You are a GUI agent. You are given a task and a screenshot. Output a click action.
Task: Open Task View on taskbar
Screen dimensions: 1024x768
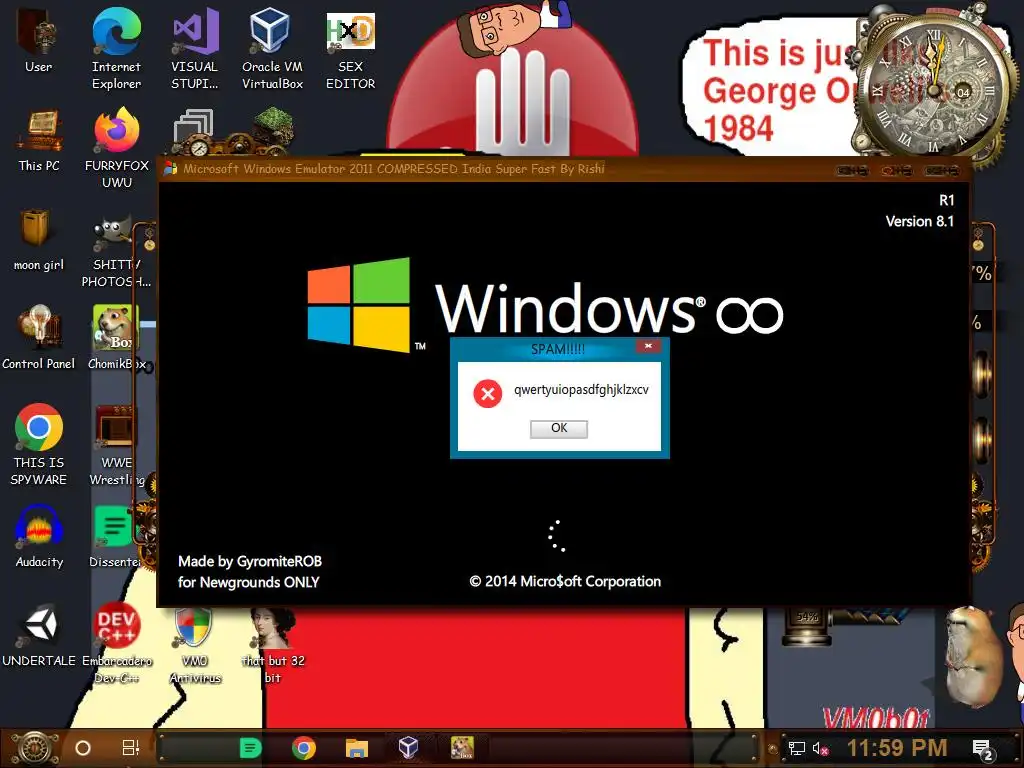[x=131, y=748]
